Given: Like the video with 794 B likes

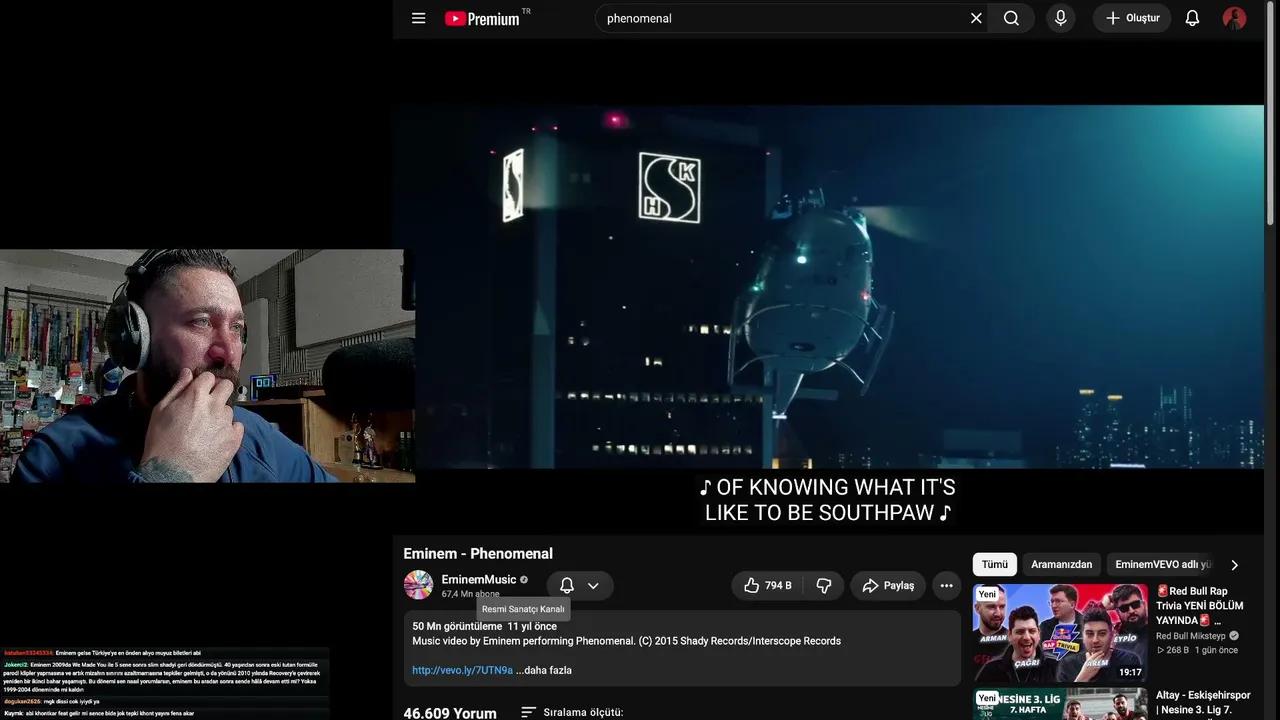Looking at the screenshot, I should tap(766, 585).
